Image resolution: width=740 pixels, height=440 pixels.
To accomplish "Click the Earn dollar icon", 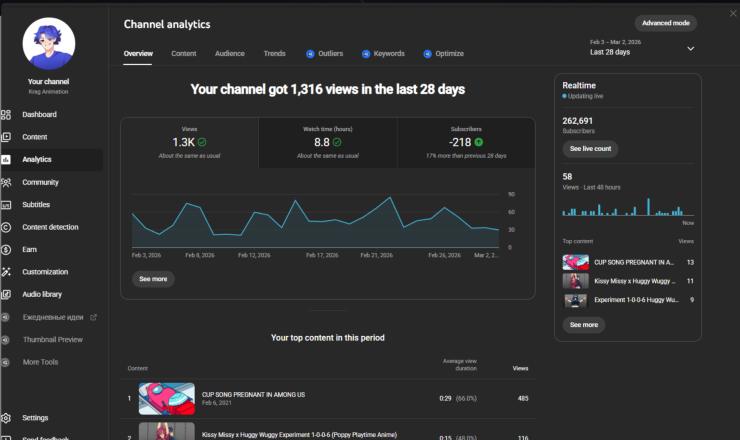I will (6, 249).
